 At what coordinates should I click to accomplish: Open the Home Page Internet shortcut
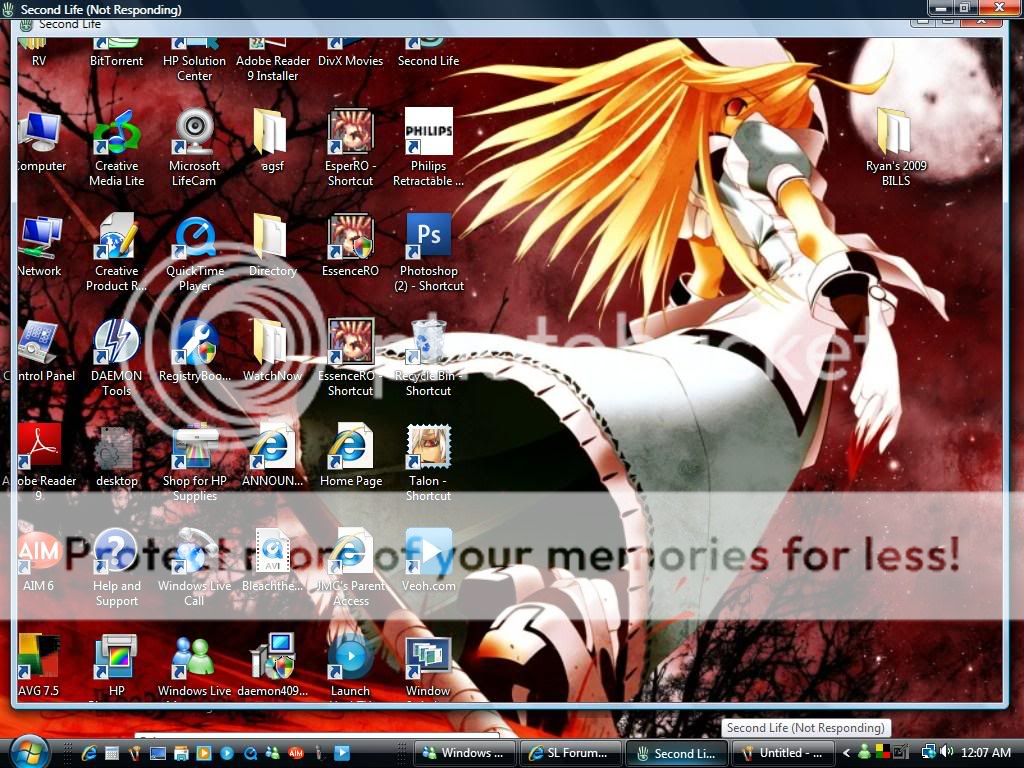click(x=351, y=457)
